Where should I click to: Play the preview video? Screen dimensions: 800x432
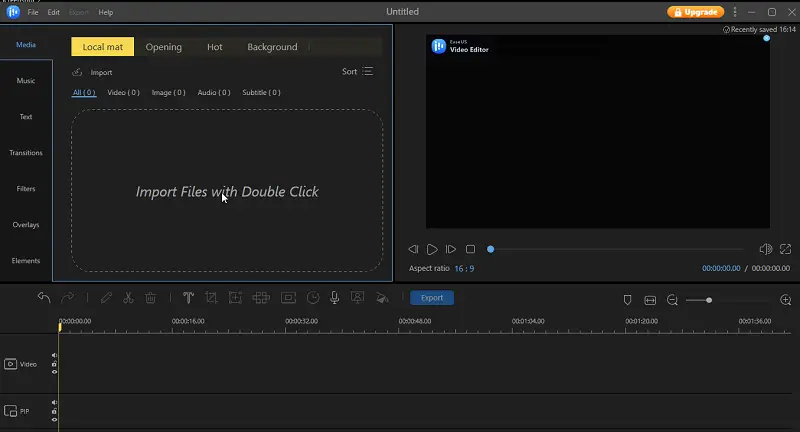pyautogui.click(x=432, y=249)
